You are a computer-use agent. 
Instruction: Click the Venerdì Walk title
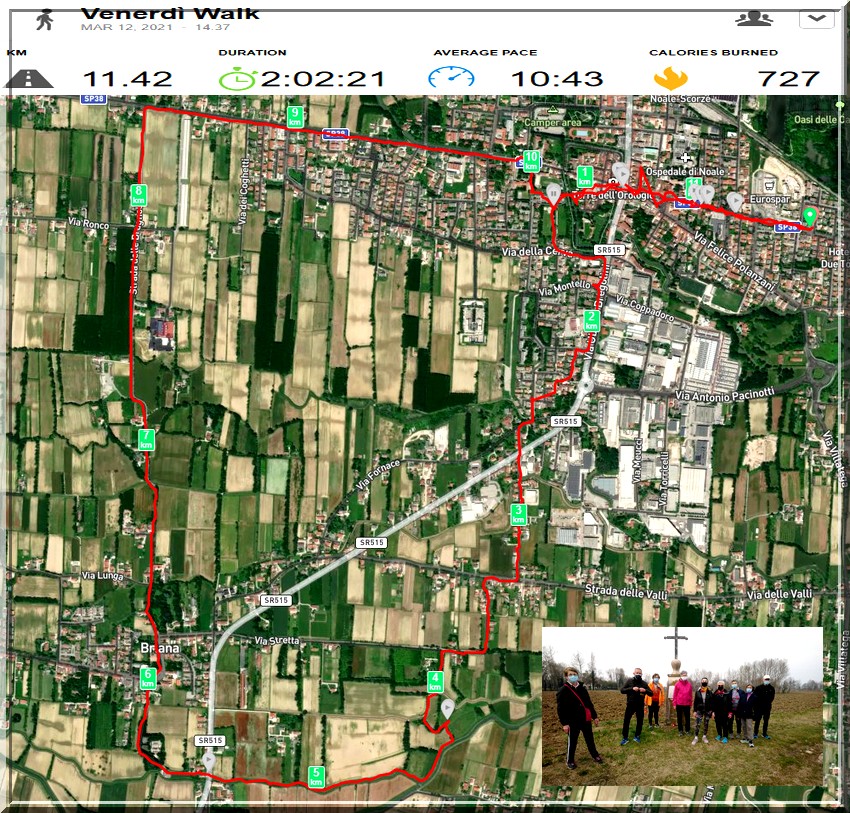click(x=170, y=14)
